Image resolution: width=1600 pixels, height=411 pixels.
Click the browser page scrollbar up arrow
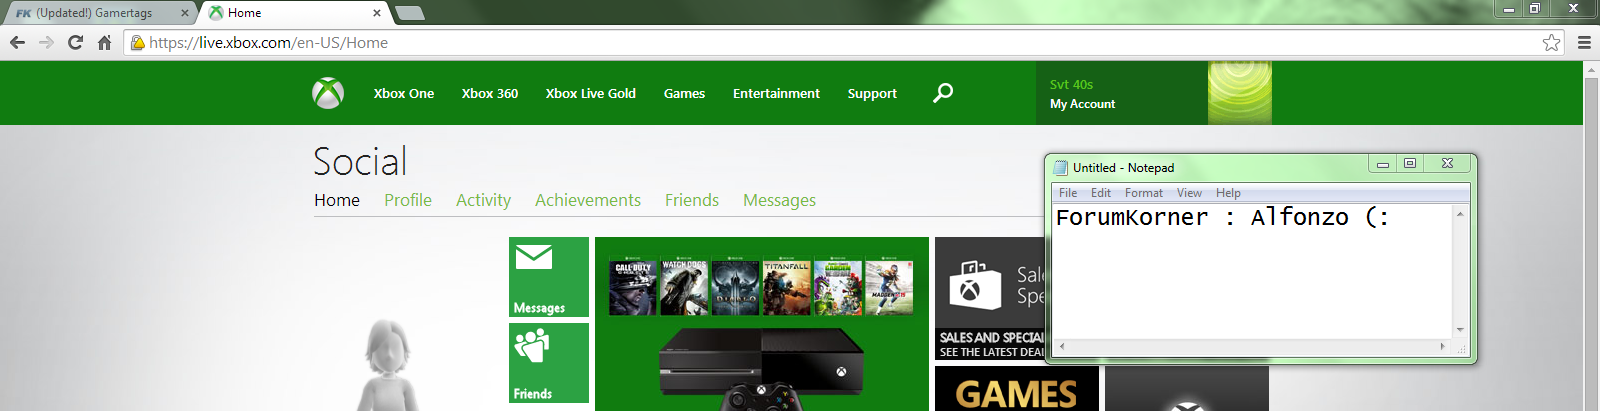click(1591, 70)
